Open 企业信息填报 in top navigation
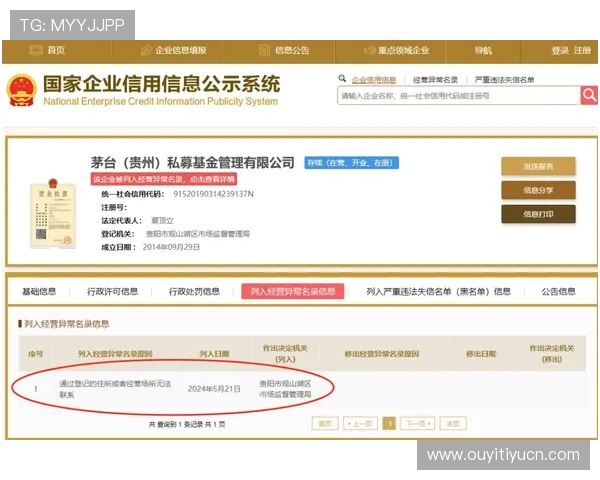600x480 pixels. point(181,50)
